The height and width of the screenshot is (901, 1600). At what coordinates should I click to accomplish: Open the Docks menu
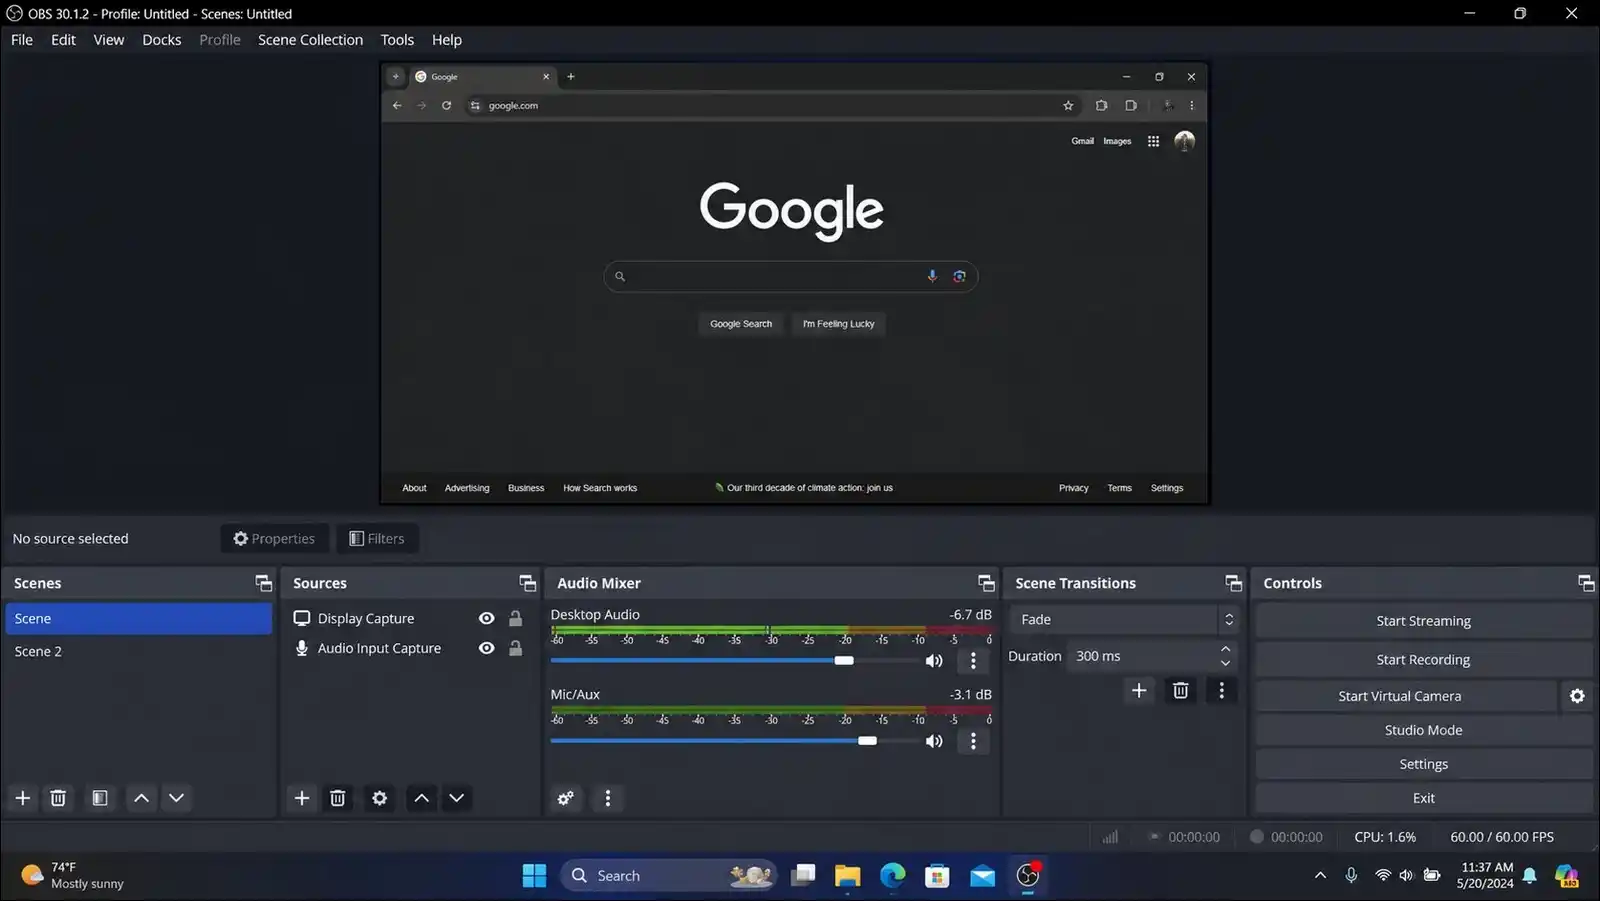[x=162, y=40]
